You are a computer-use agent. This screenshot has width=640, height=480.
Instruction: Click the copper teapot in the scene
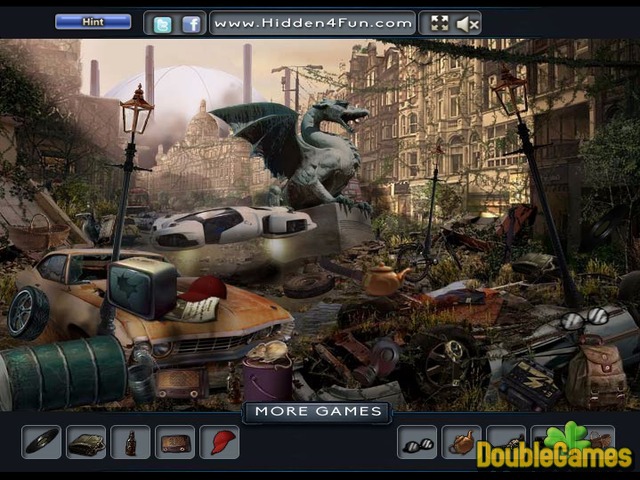[384, 281]
